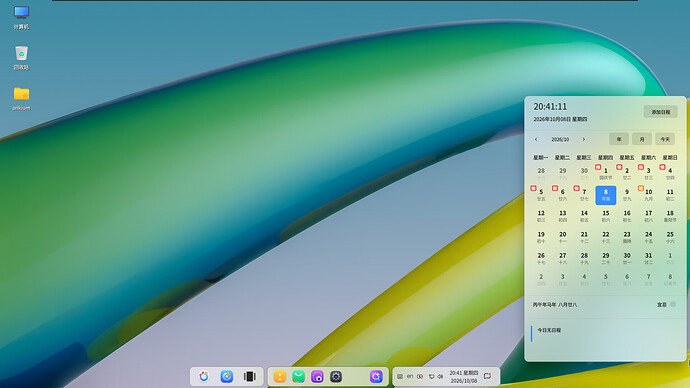
Task: Launch the blue browser from the taskbar
Action: pos(227,376)
